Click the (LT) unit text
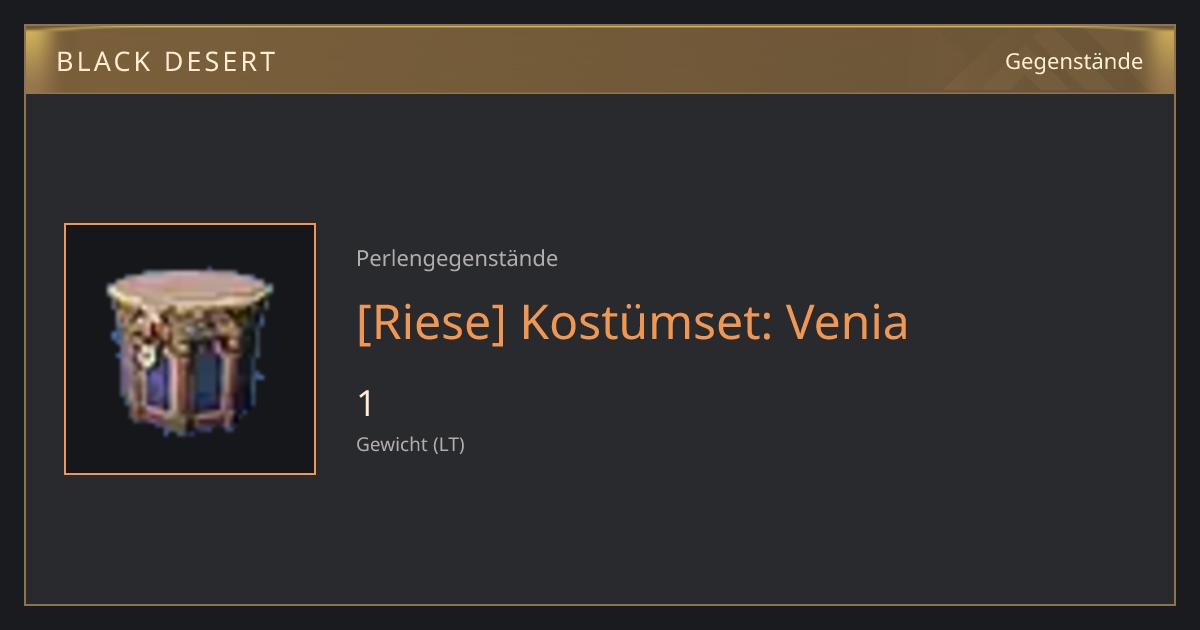The image size is (1200, 630). (448, 444)
